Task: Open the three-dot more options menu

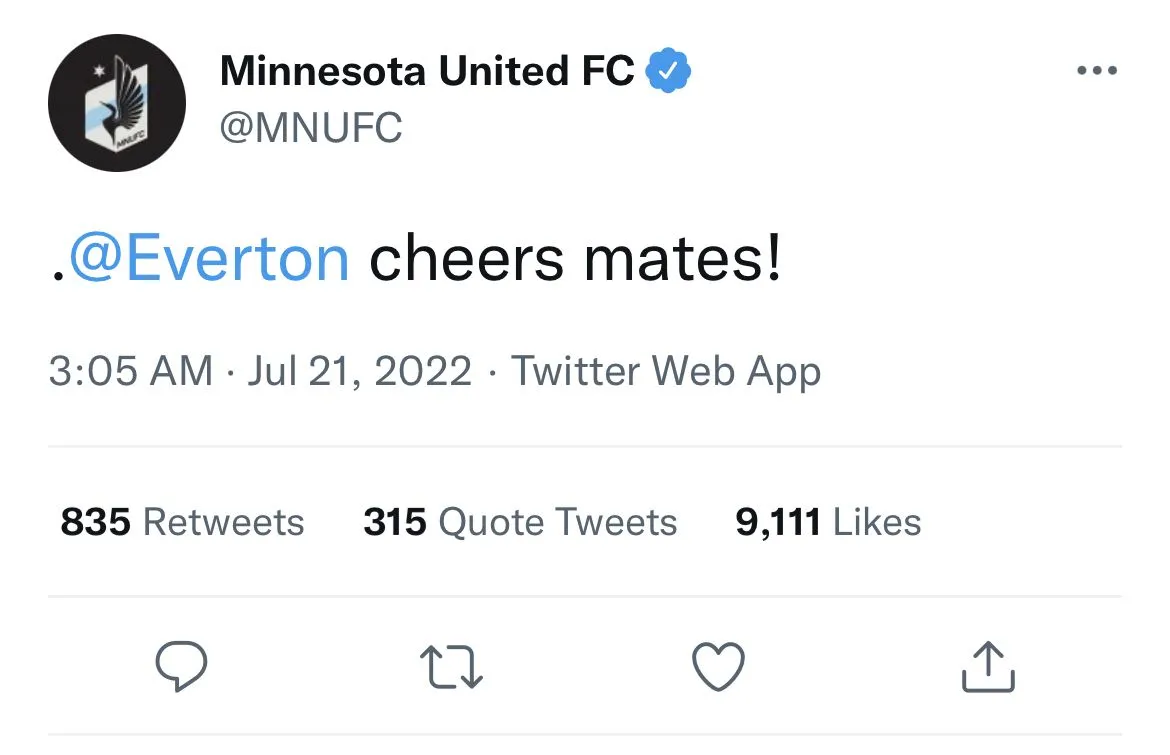Action: tap(1096, 72)
